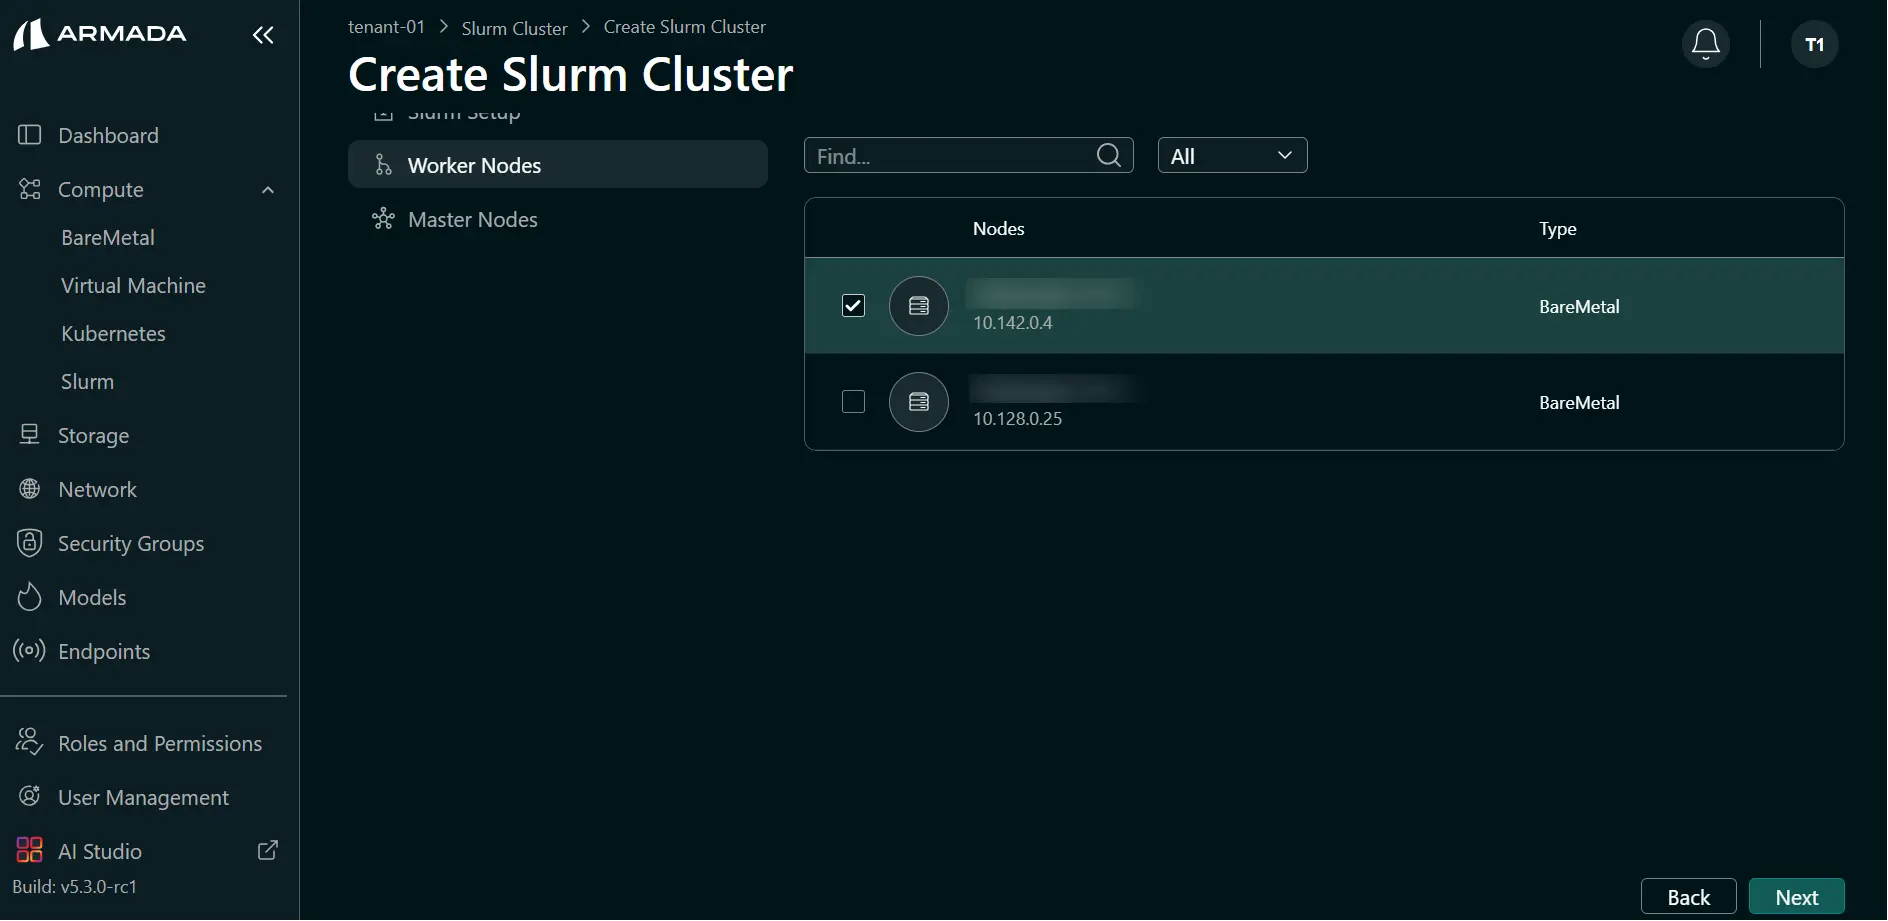Click the Security Groups shield icon
The image size is (1888, 921).
coord(30,543)
